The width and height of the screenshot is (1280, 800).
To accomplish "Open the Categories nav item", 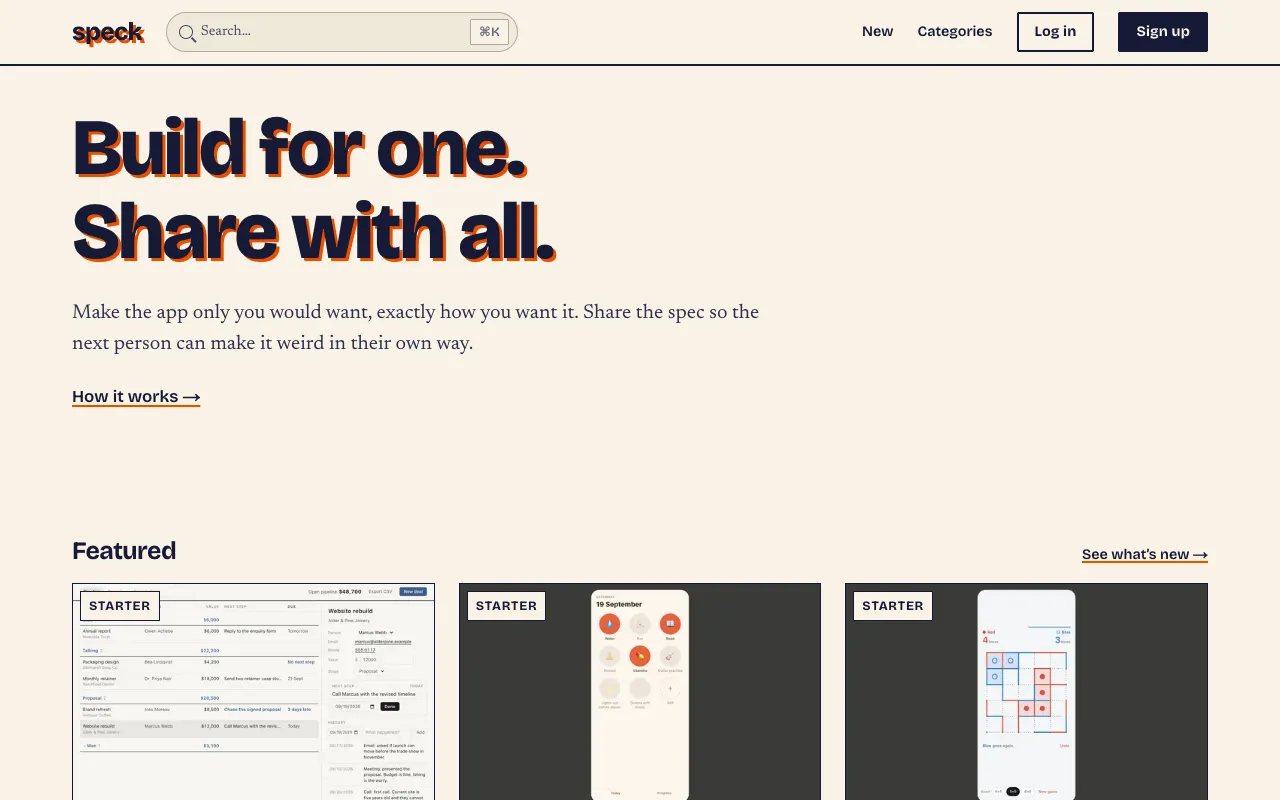I will pyautogui.click(x=955, y=32).
